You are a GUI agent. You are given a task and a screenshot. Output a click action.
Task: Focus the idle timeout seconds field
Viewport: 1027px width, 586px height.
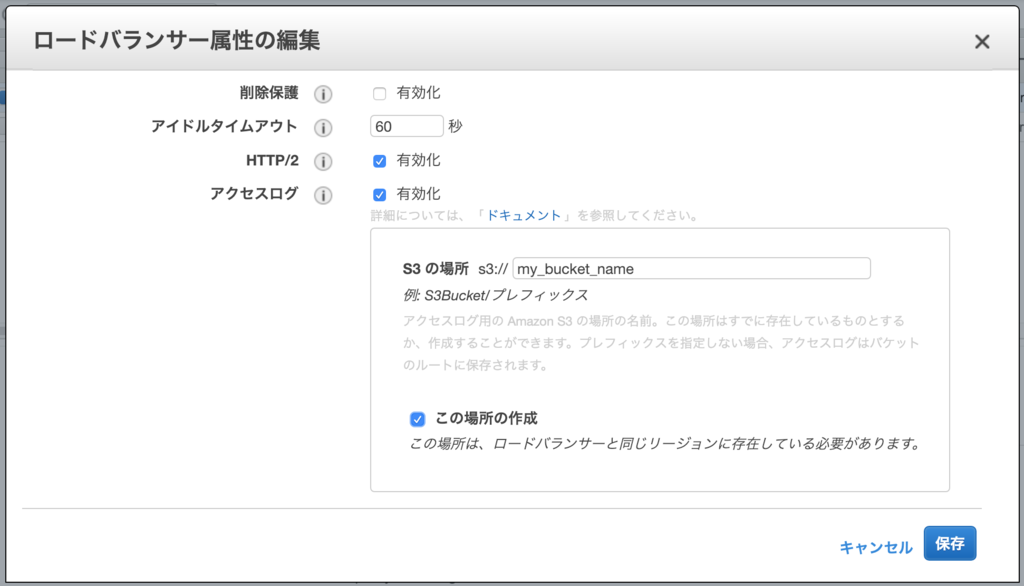[x=407, y=126]
